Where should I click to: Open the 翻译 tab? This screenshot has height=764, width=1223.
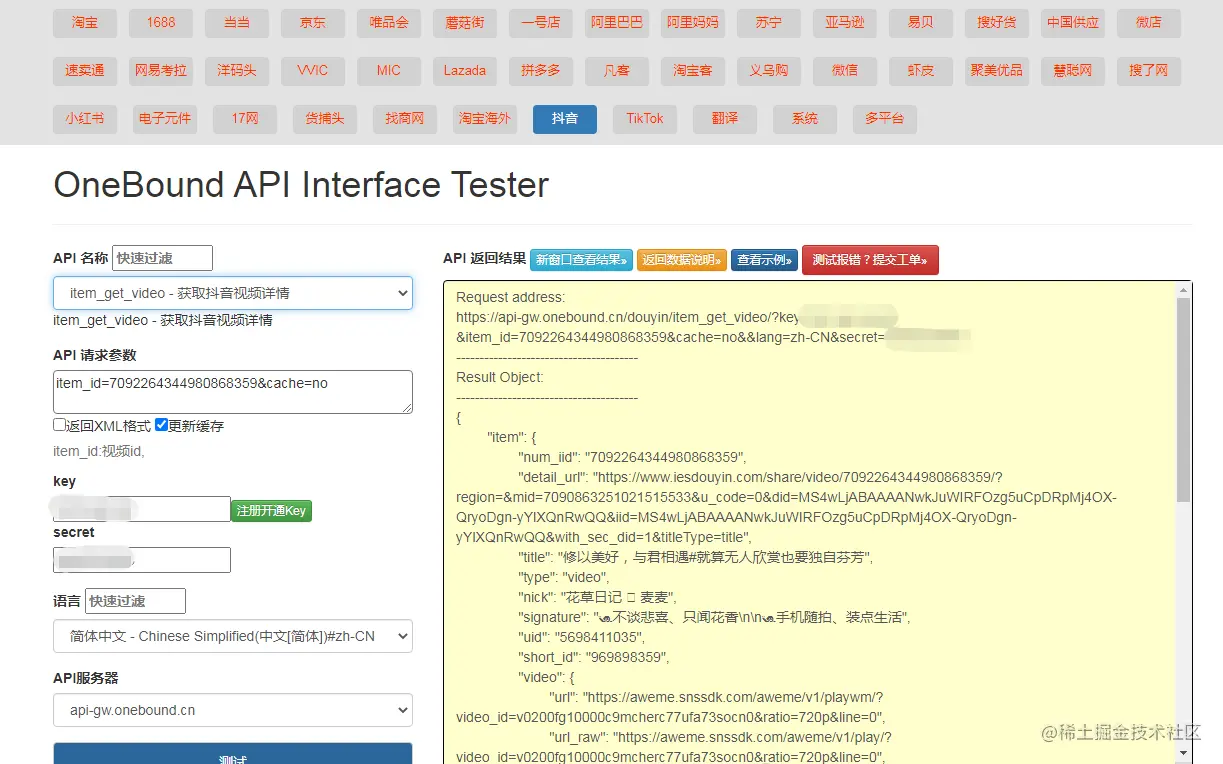point(725,119)
